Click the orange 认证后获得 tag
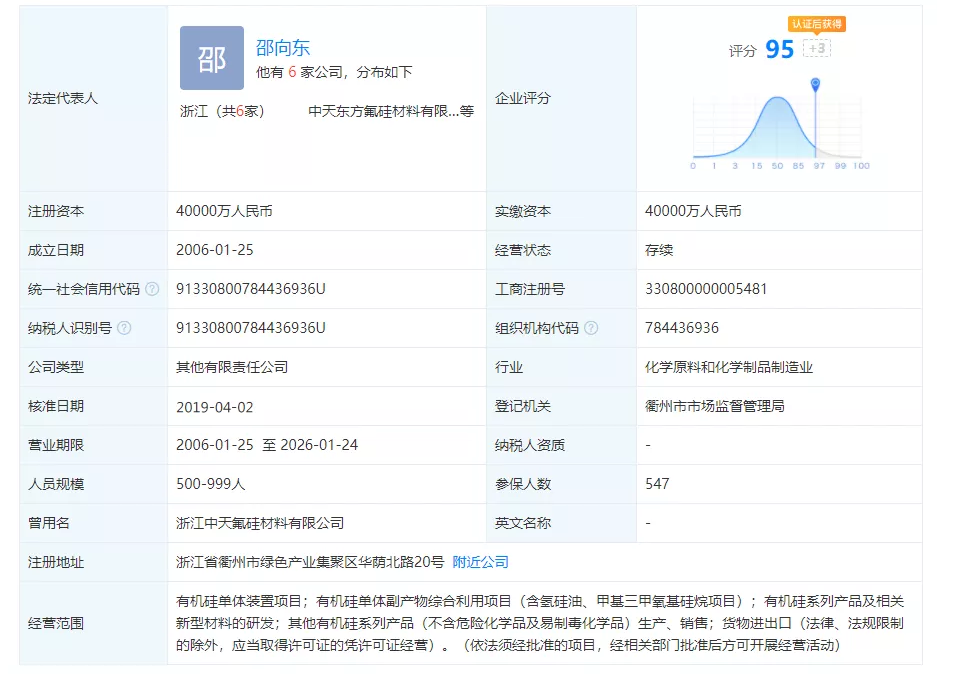 coord(817,24)
